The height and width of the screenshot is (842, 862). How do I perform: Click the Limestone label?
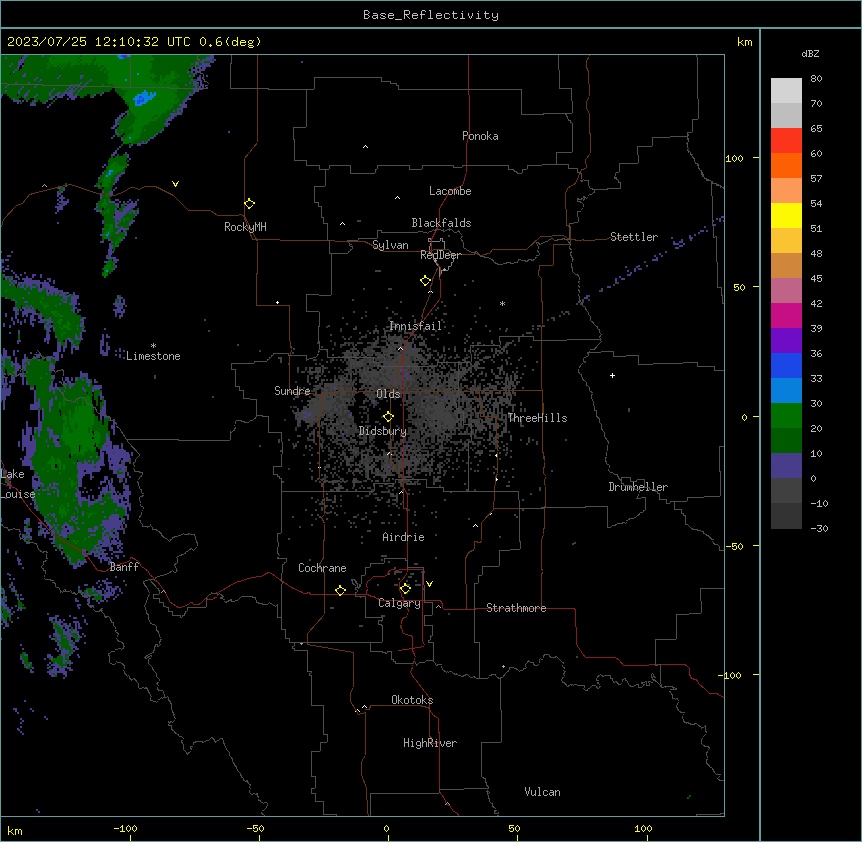click(153, 356)
